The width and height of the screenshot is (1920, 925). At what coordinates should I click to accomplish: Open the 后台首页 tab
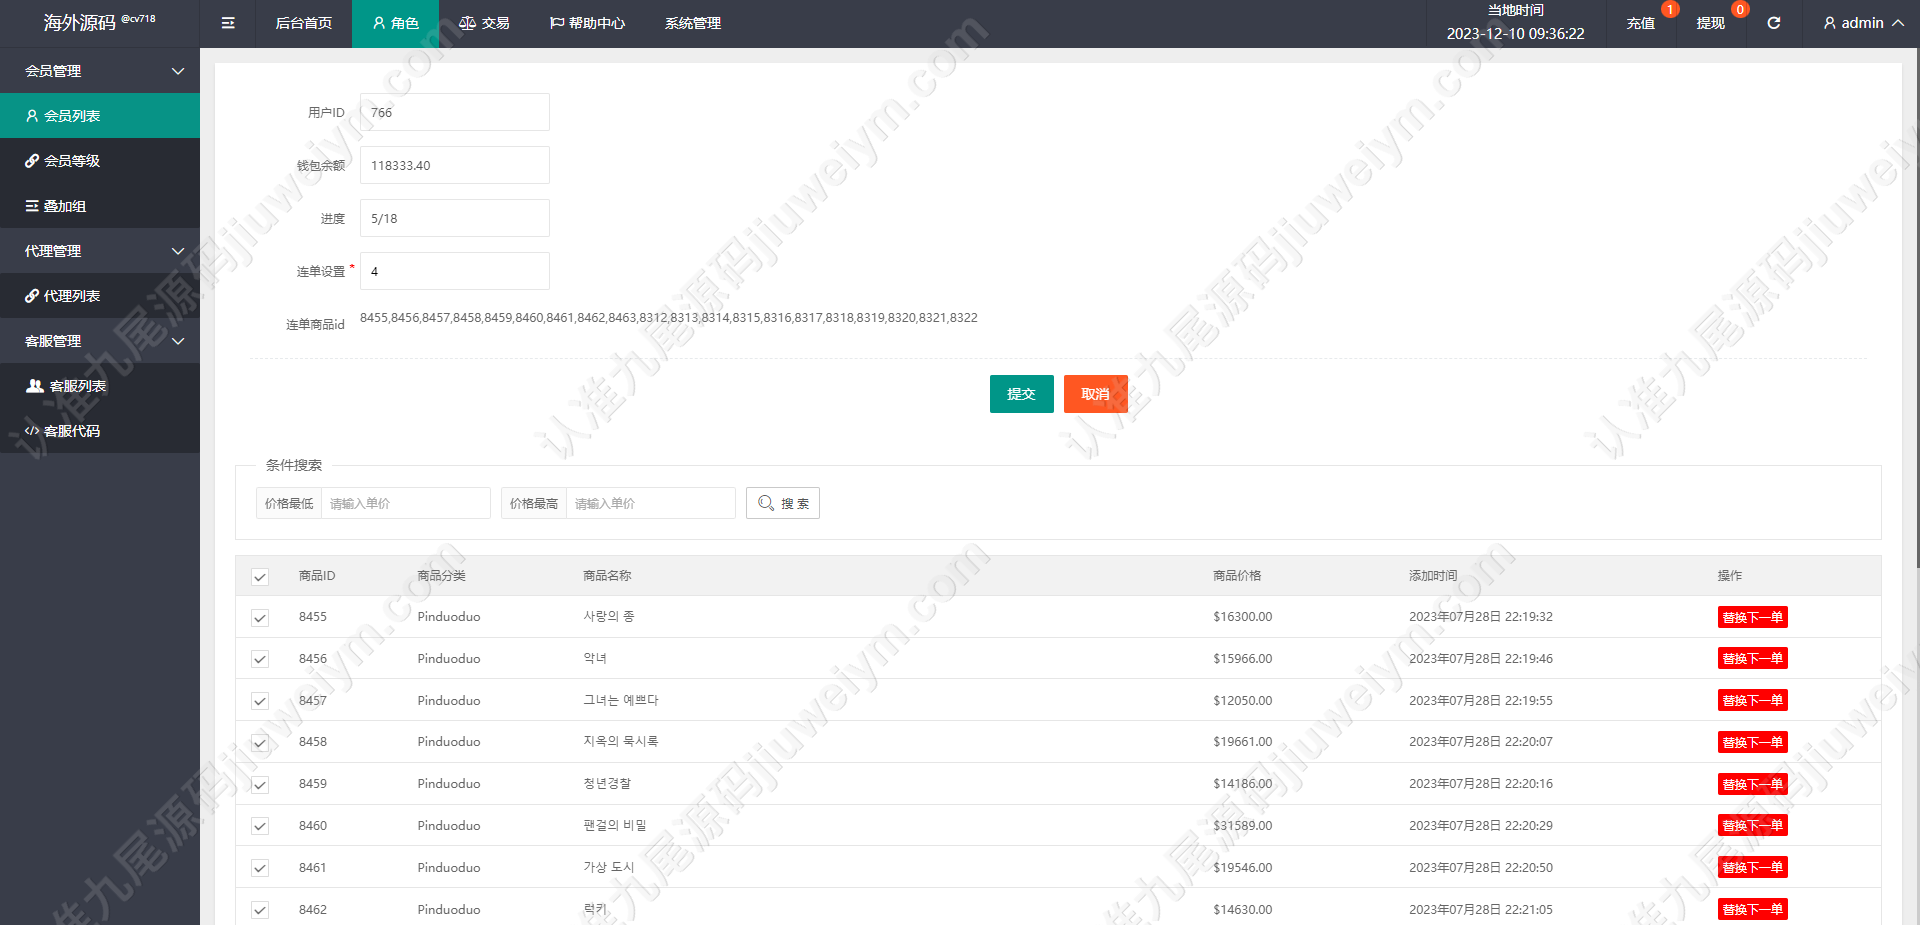tap(304, 23)
